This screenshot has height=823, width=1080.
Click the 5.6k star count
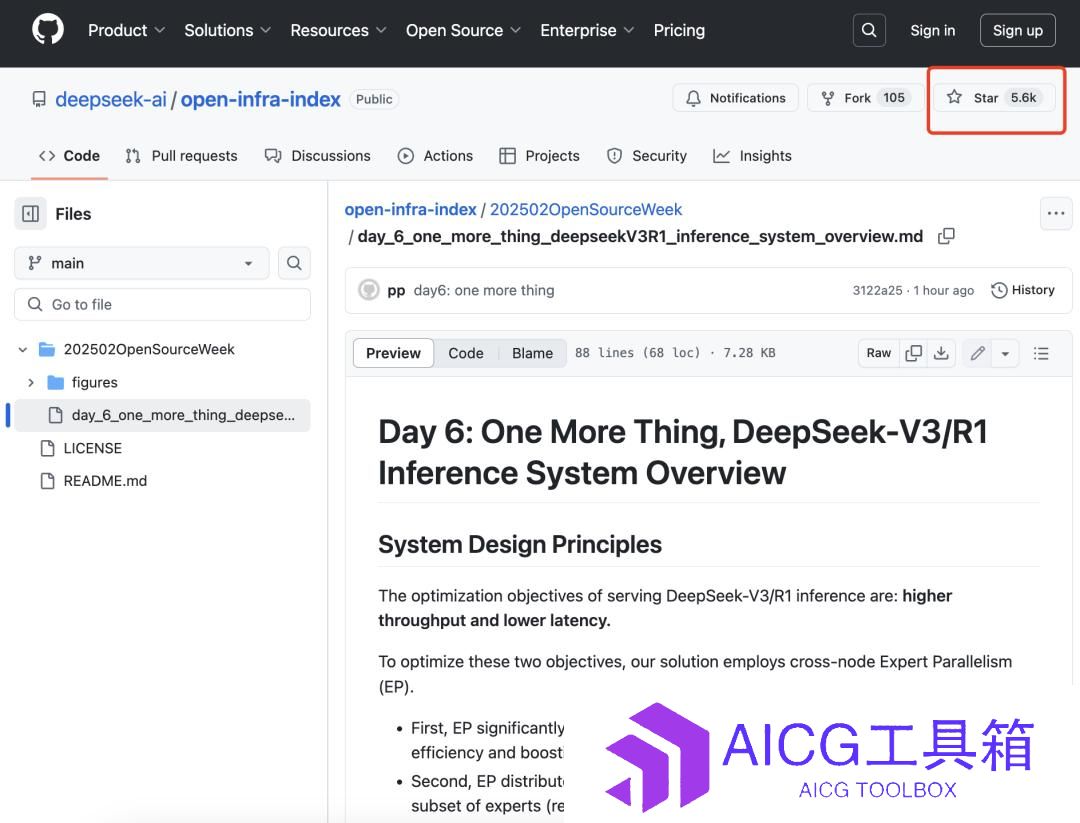(x=1024, y=98)
